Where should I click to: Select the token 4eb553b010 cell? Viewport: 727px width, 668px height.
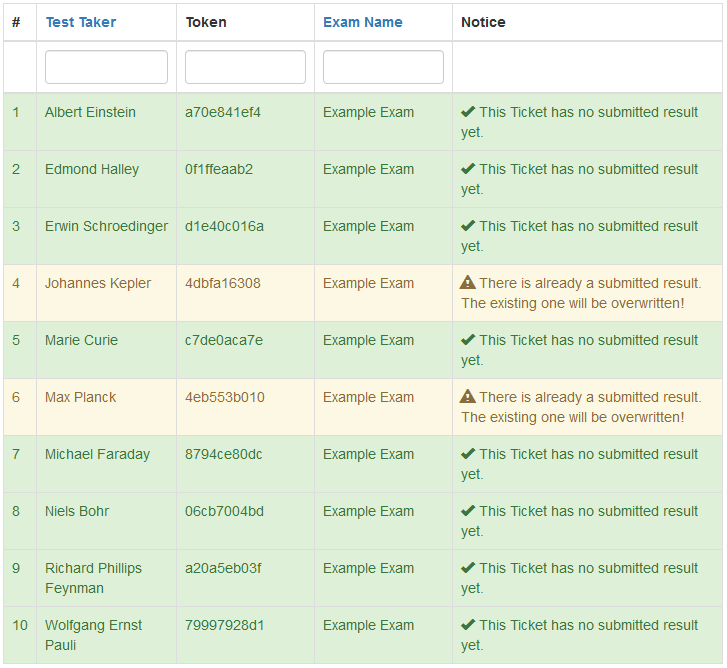pyautogui.click(x=245, y=407)
